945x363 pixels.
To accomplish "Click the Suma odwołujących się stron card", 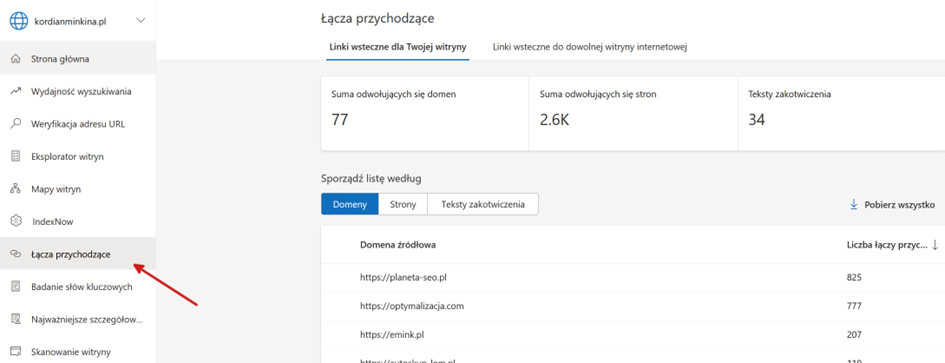I will [x=633, y=113].
